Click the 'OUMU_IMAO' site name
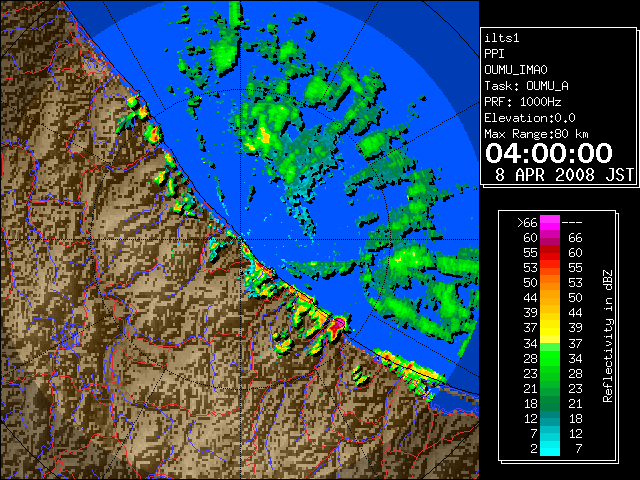Viewport: 640px width, 480px height. pos(516,70)
